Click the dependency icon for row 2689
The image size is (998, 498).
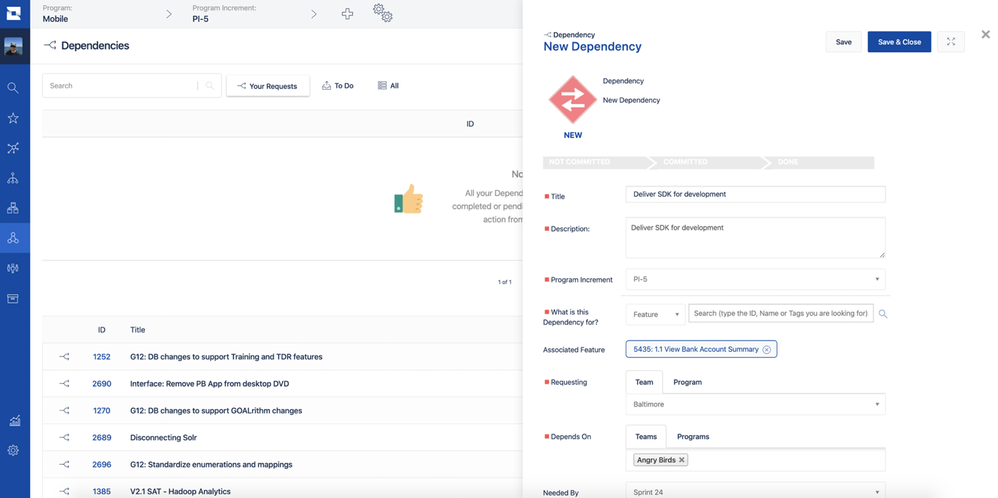coord(64,438)
